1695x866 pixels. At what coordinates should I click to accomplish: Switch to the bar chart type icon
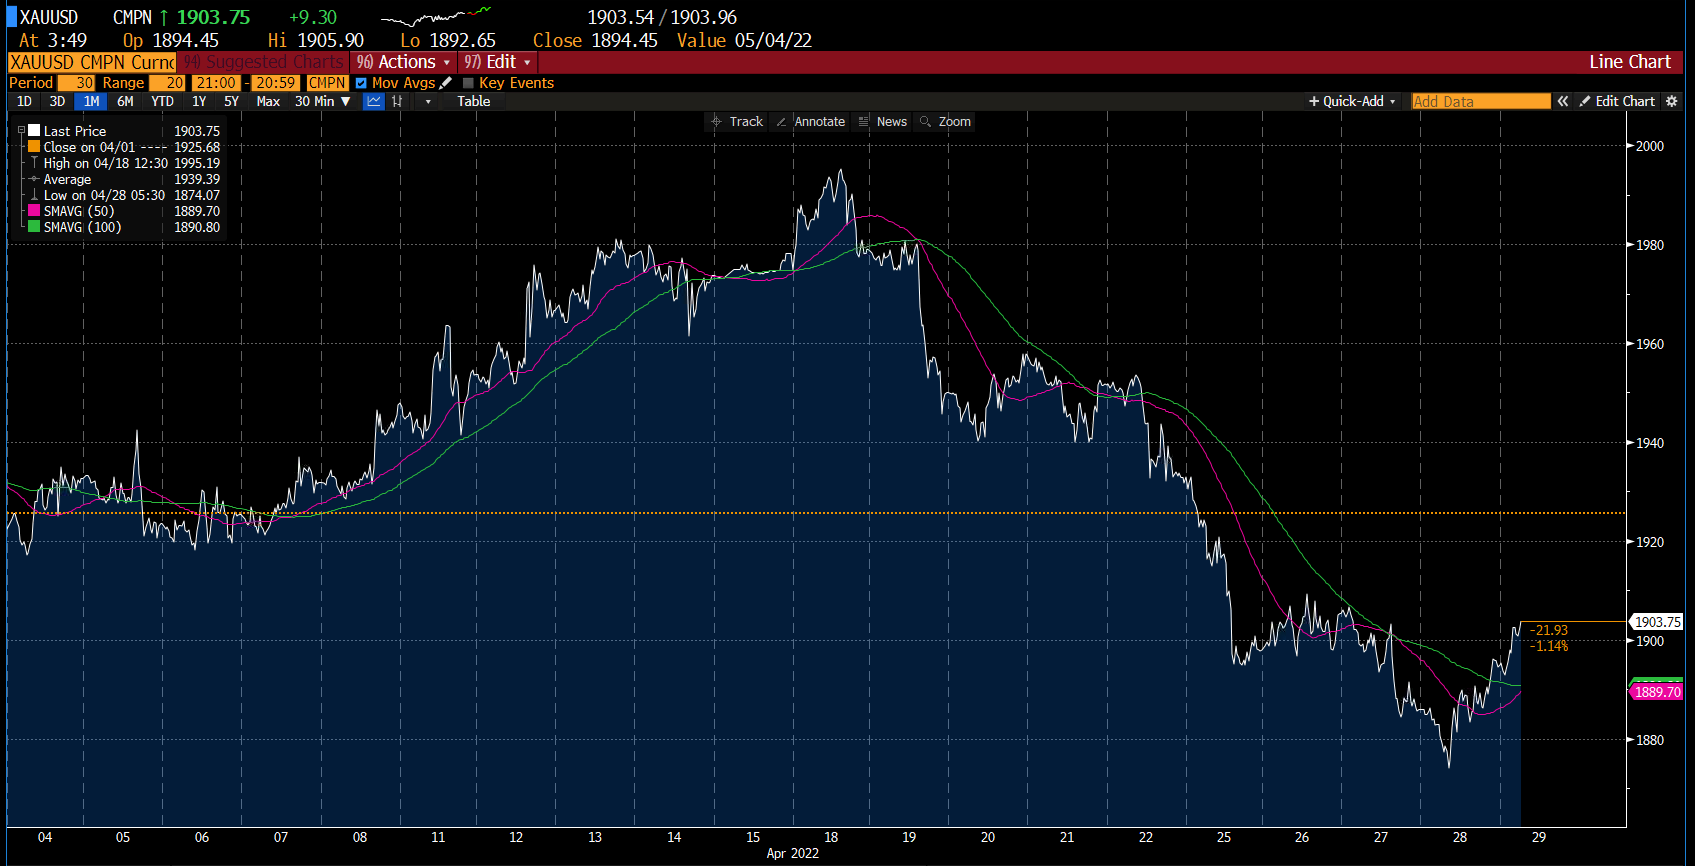pos(398,101)
